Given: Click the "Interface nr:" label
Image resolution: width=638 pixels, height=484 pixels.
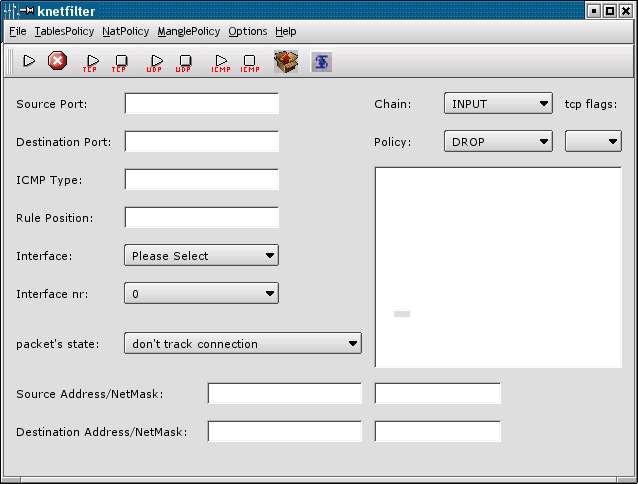Looking at the screenshot, I should [x=52, y=294].
